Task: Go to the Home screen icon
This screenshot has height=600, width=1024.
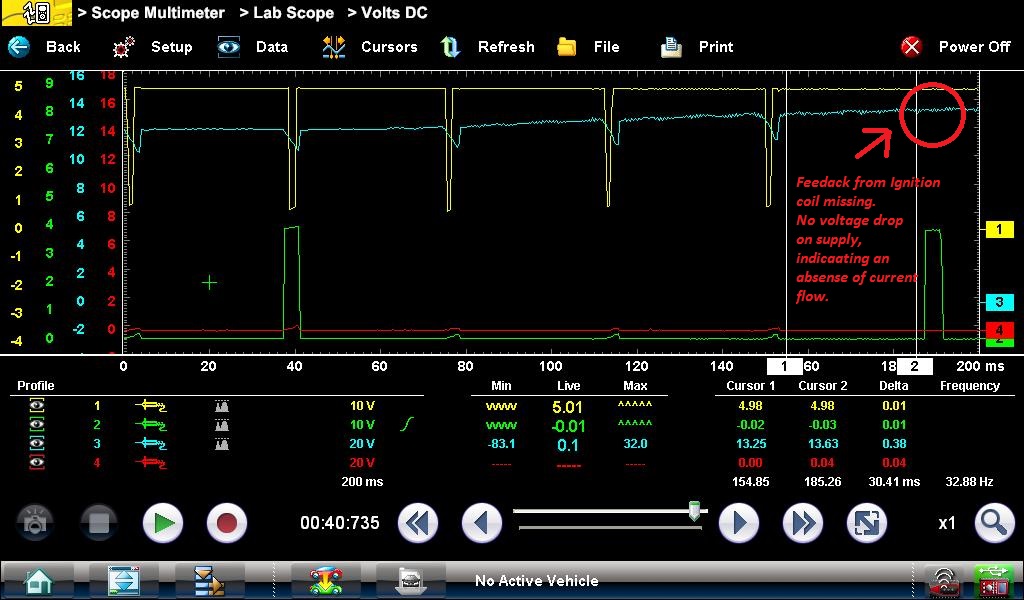Action: (x=39, y=580)
